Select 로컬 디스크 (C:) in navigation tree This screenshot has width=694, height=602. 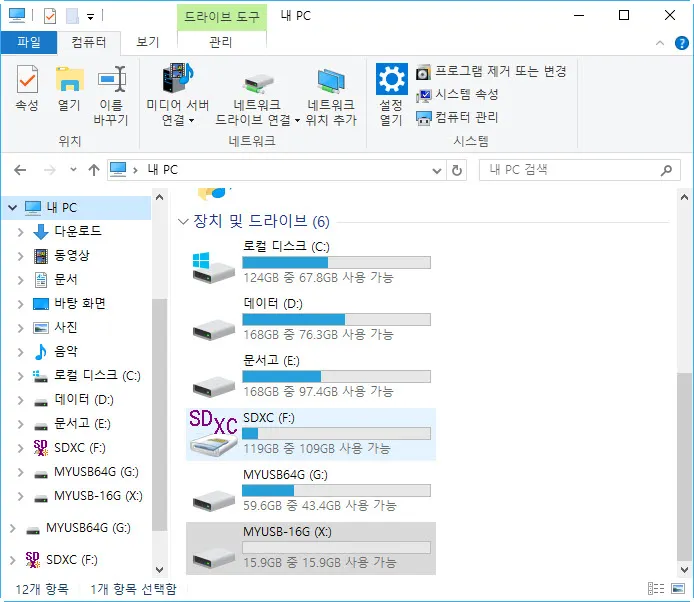(x=97, y=375)
